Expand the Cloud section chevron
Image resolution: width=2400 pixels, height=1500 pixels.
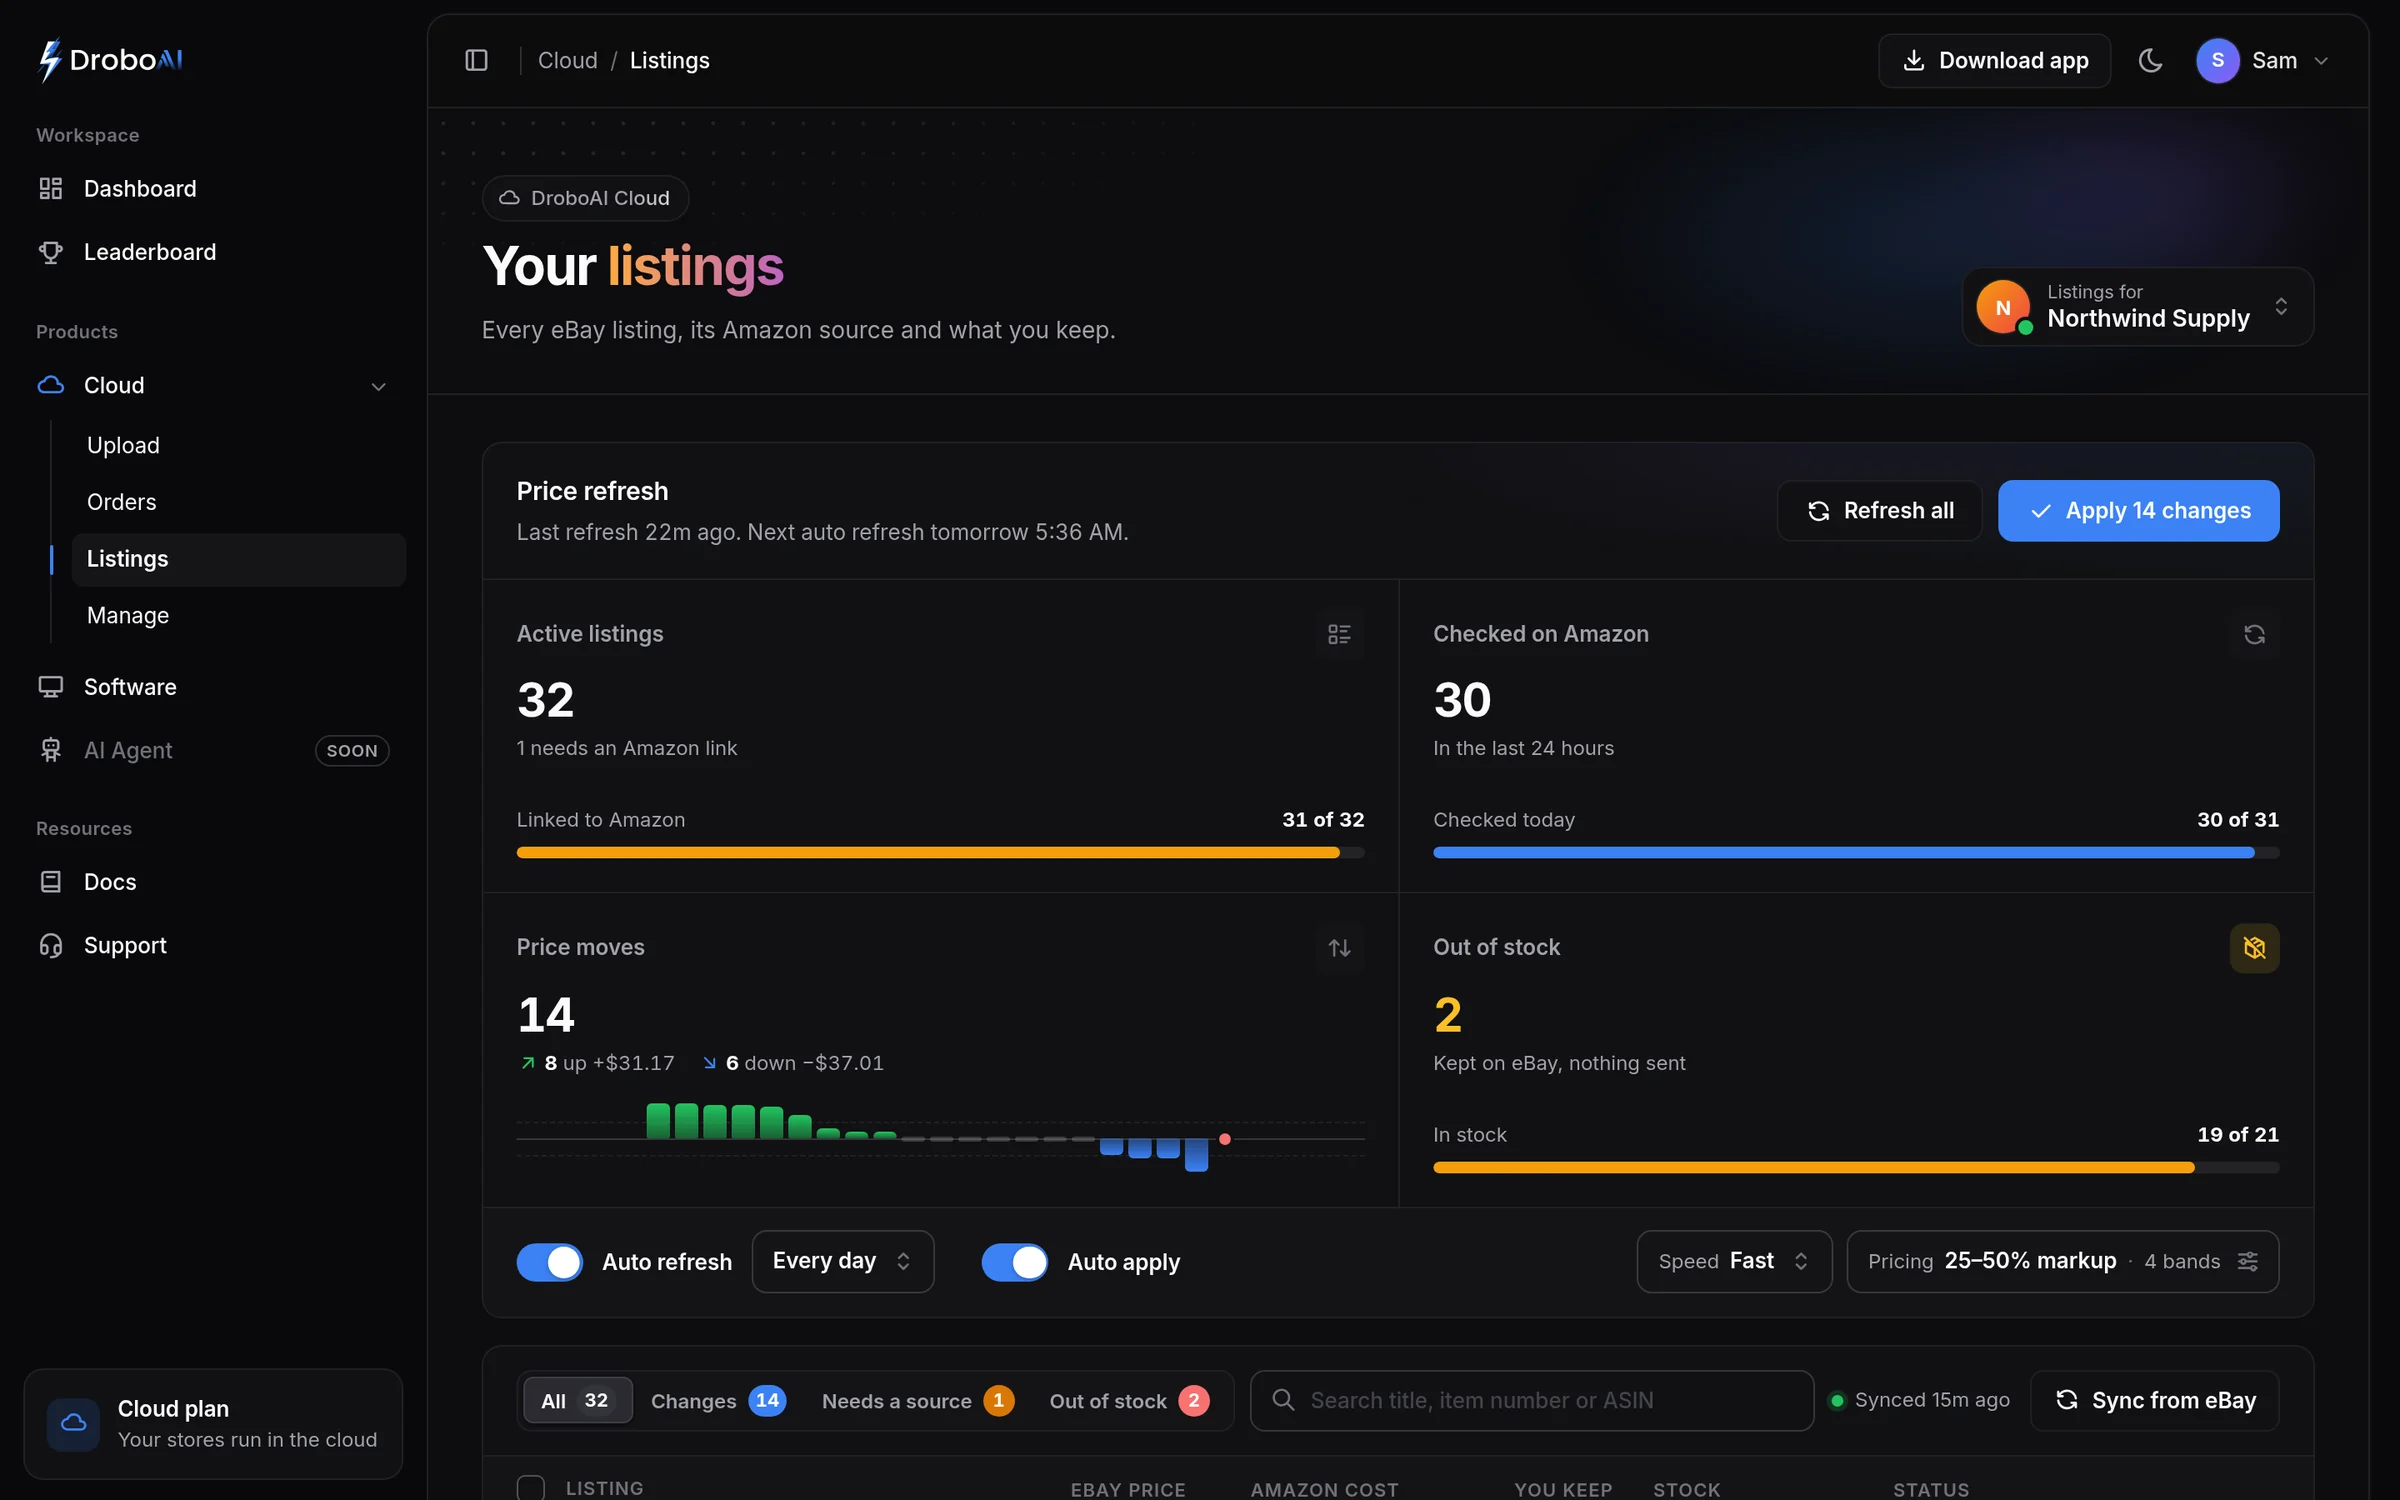tap(378, 386)
